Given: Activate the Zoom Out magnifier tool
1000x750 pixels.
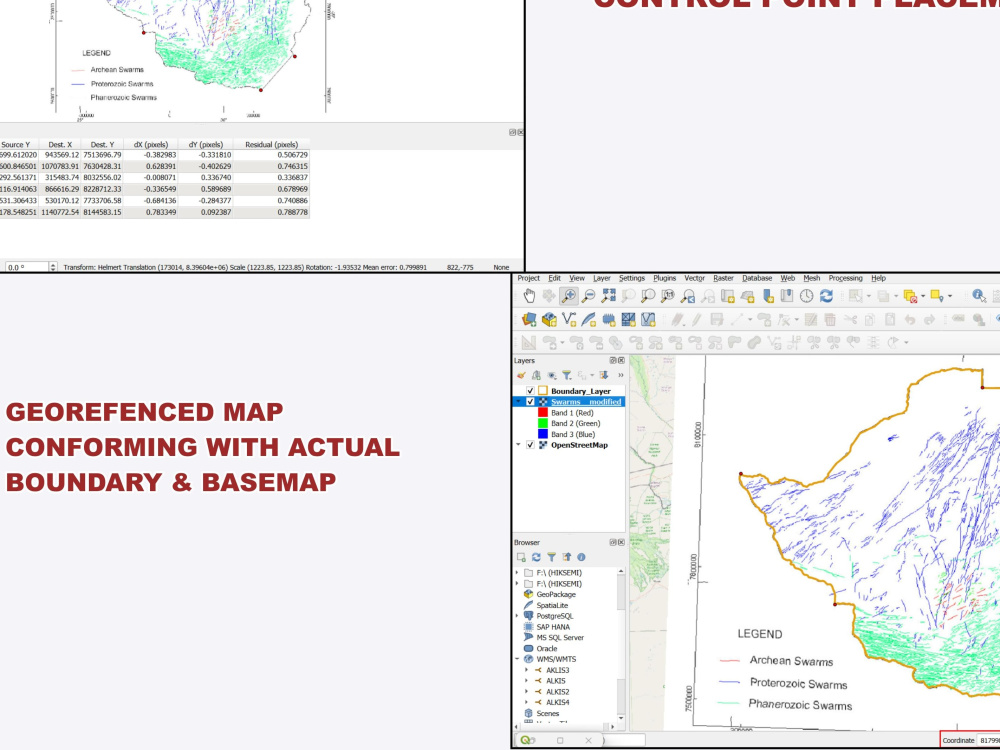Looking at the screenshot, I should pyautogui.click(x=589, y=296).
